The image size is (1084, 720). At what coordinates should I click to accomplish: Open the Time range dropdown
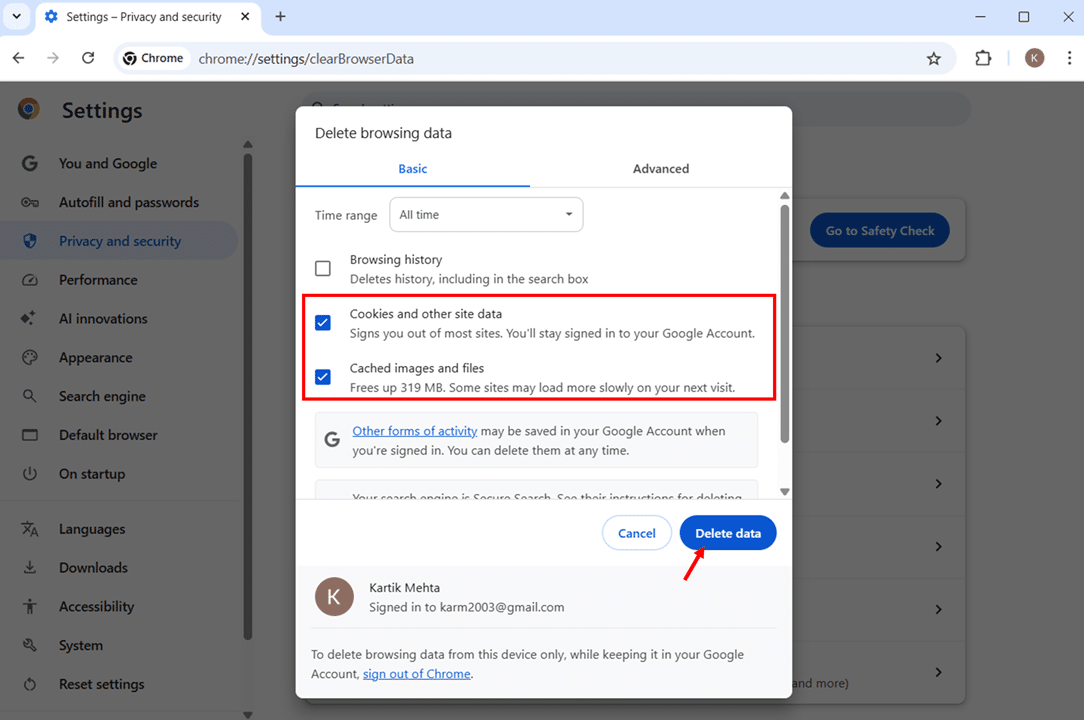click(486, 214)
